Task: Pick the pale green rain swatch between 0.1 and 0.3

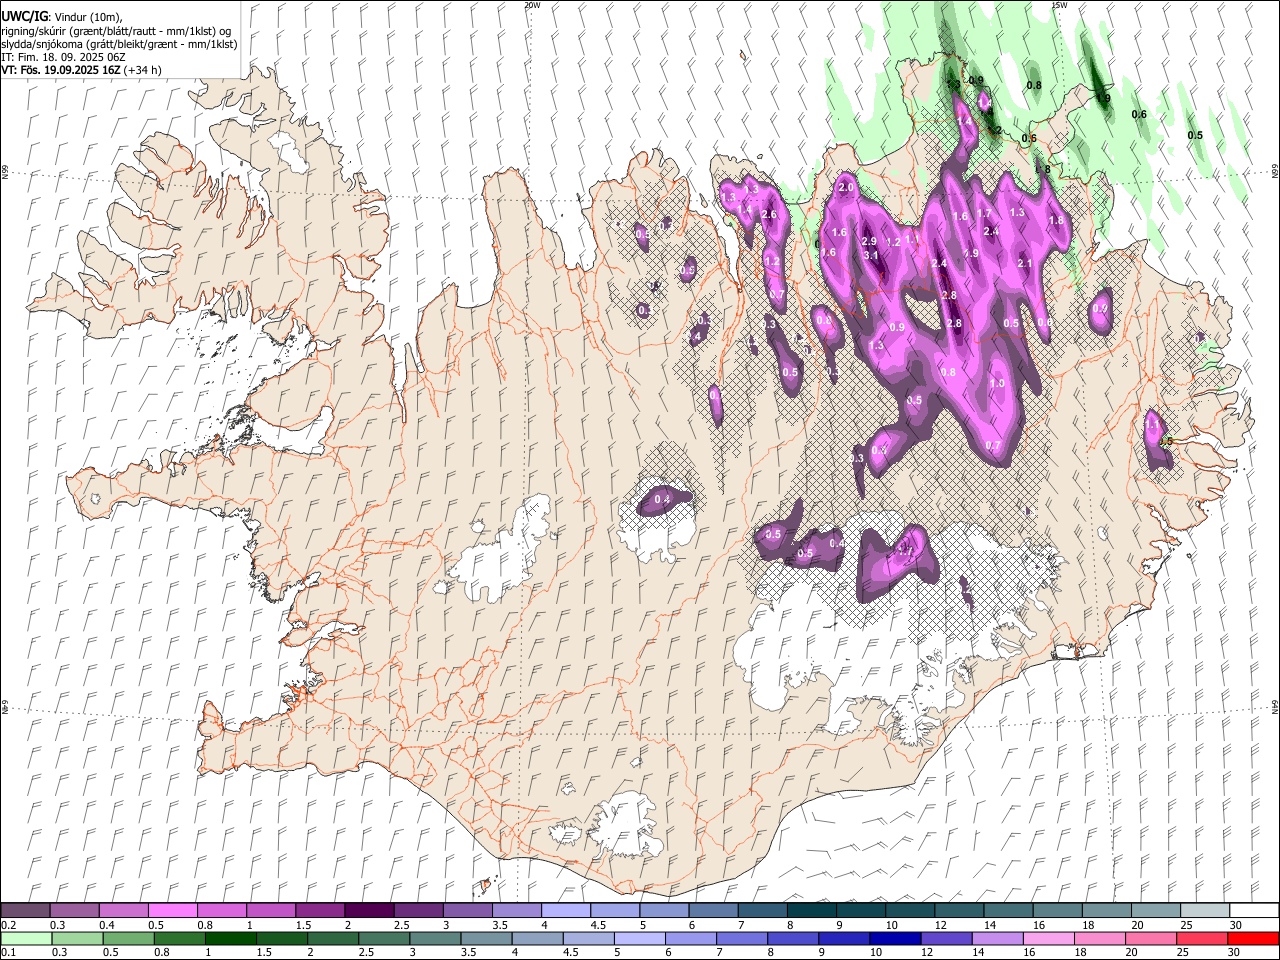Action: tap(26, 938)
